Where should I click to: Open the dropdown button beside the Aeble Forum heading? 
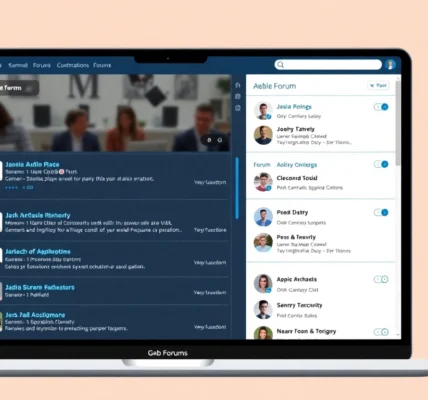[378, 86]
